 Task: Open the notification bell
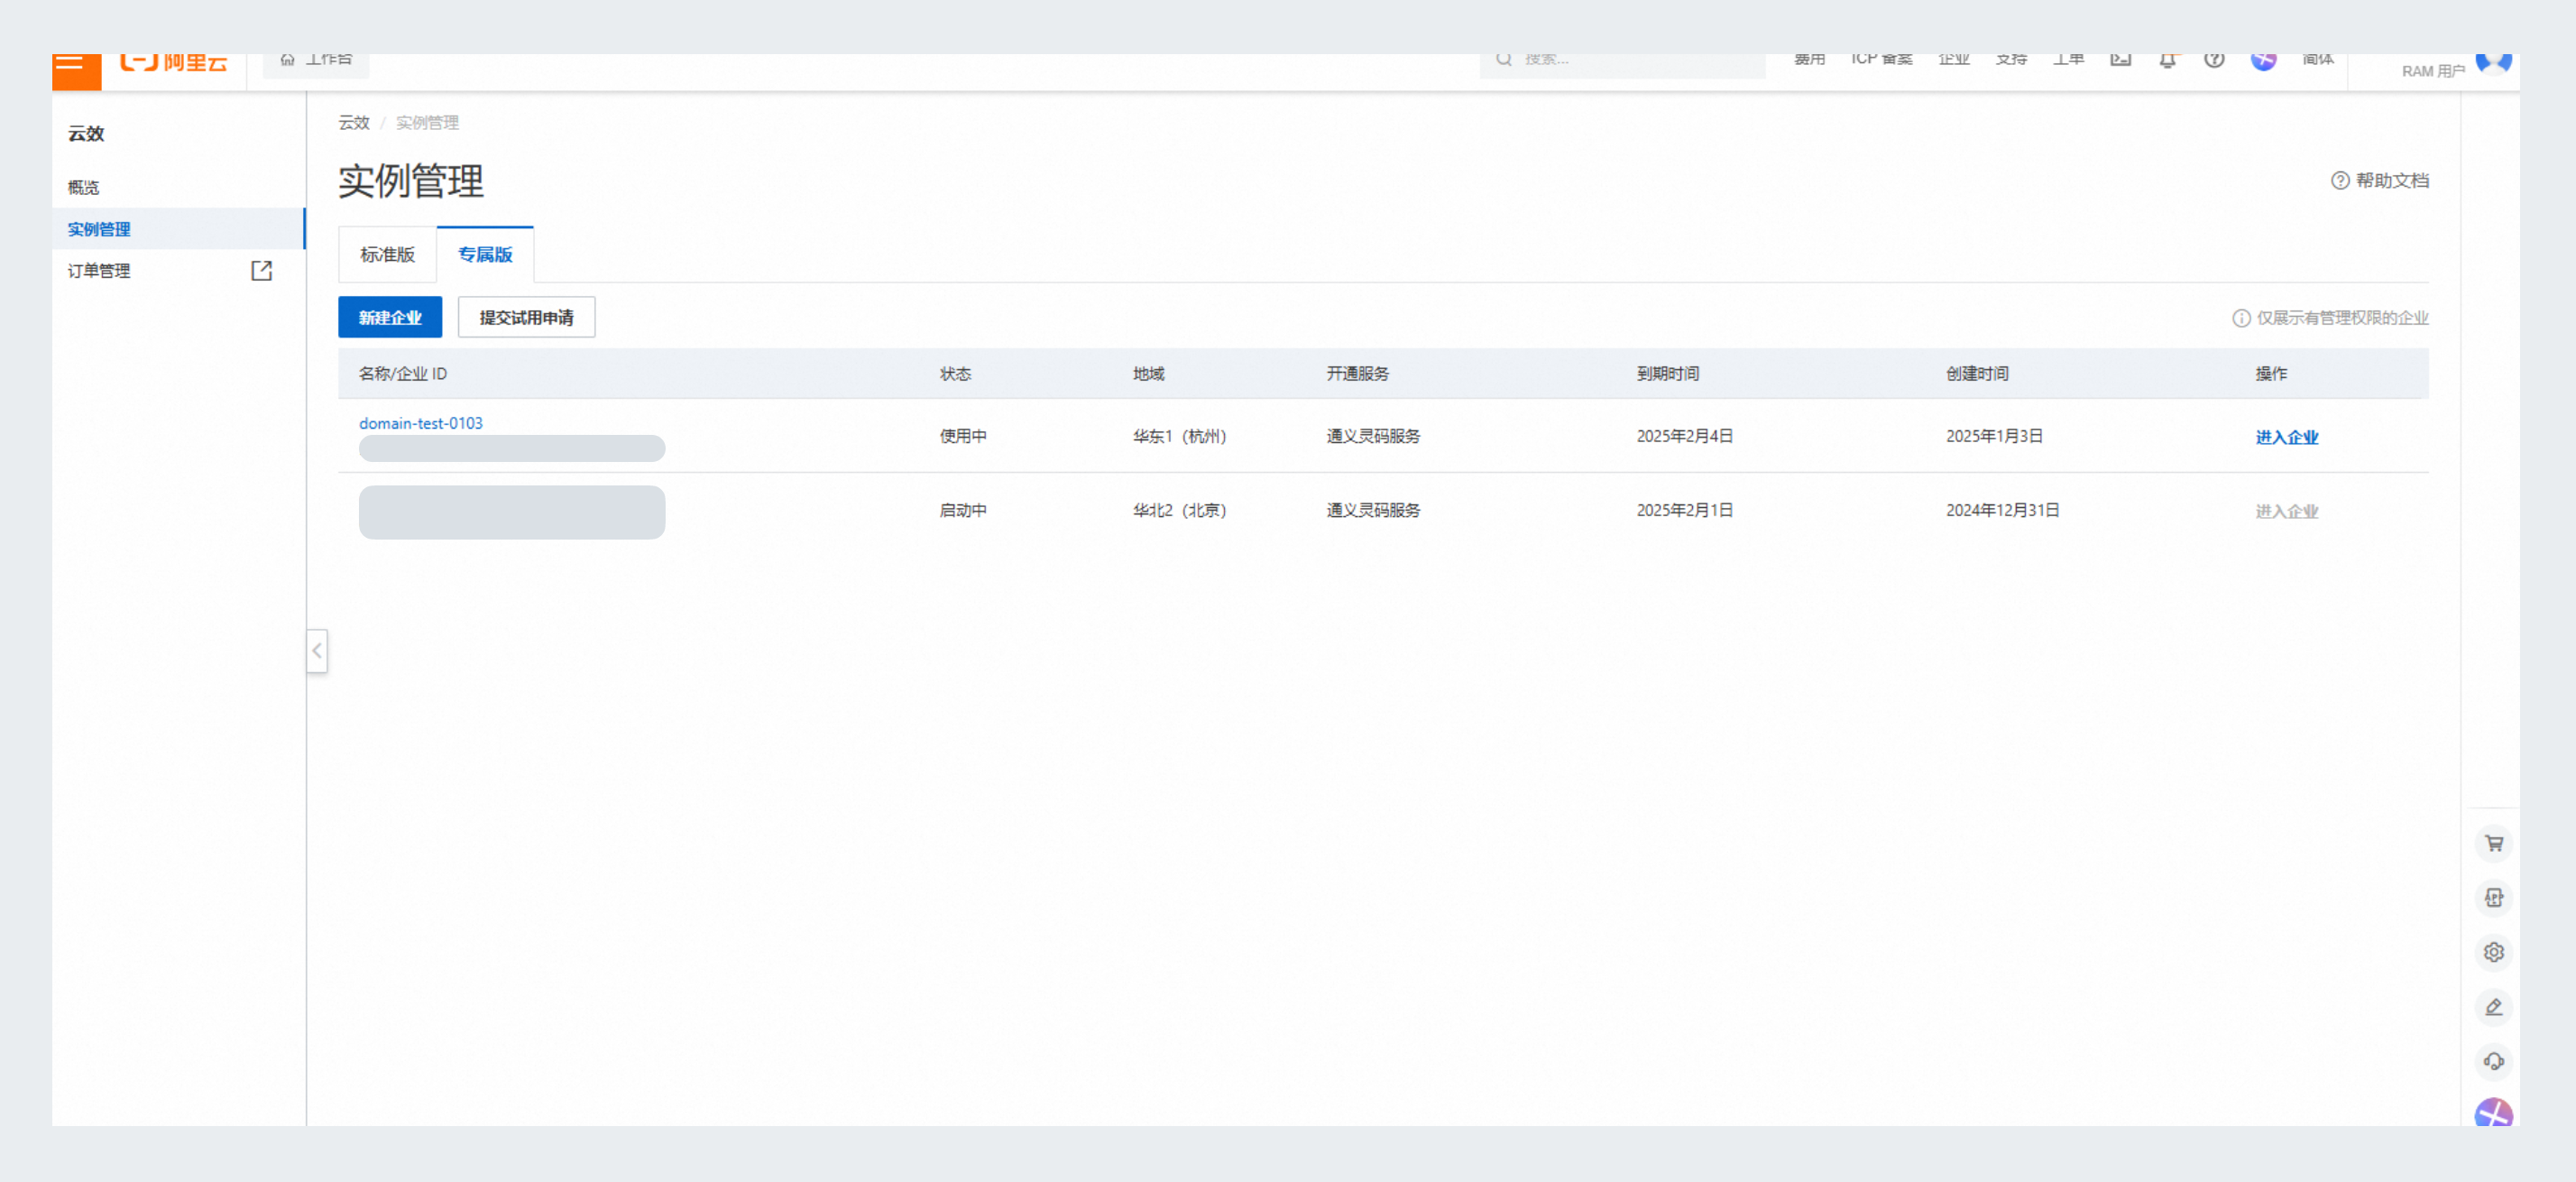[2167, 61]
